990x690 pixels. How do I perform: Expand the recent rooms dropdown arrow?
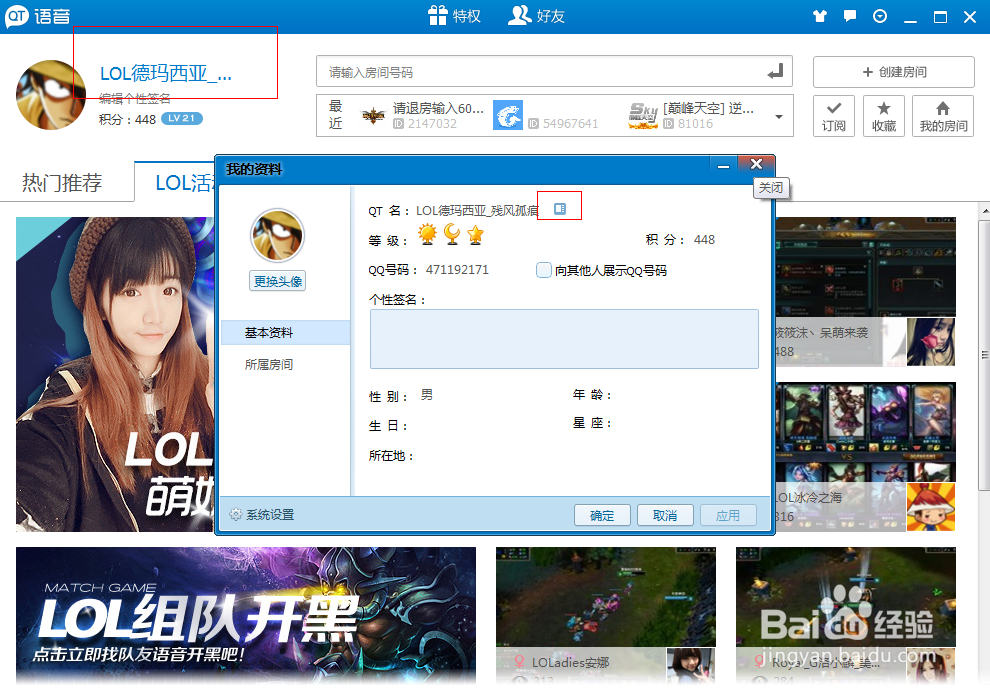click(778, 116)
